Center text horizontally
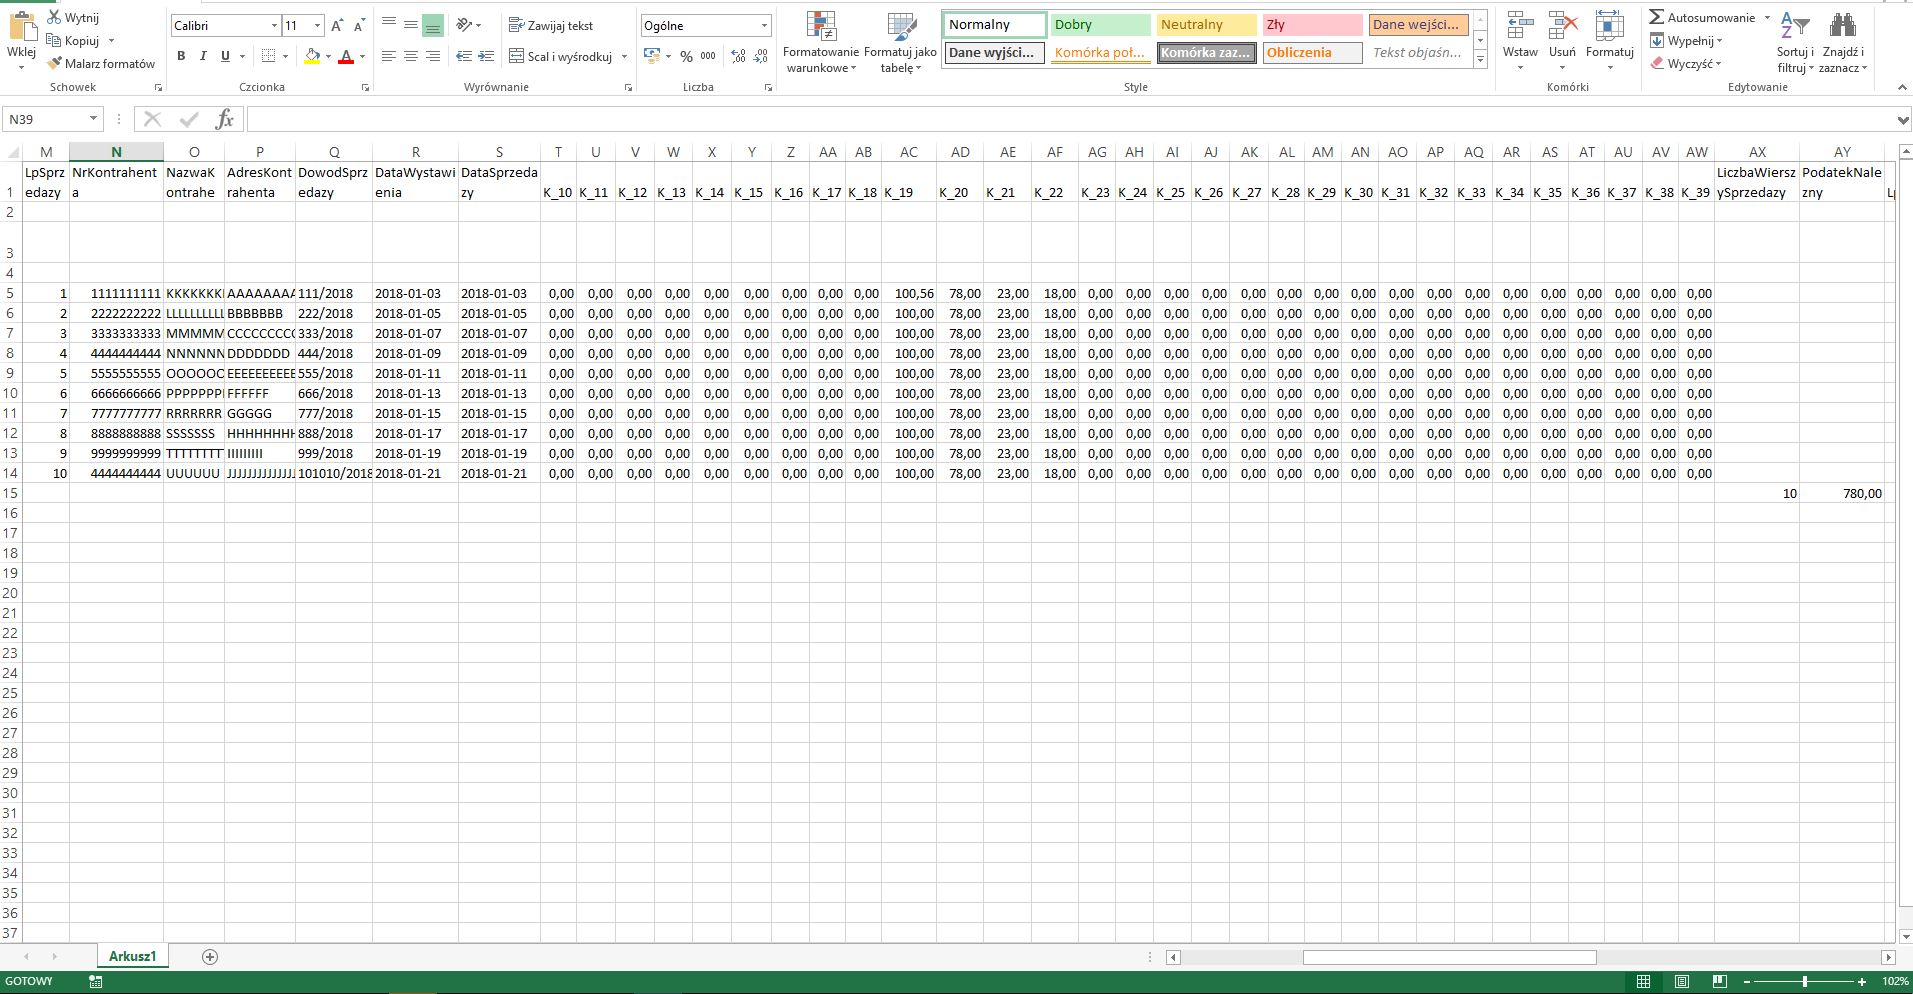This screenshot has width=1913, height=994. 411,56
